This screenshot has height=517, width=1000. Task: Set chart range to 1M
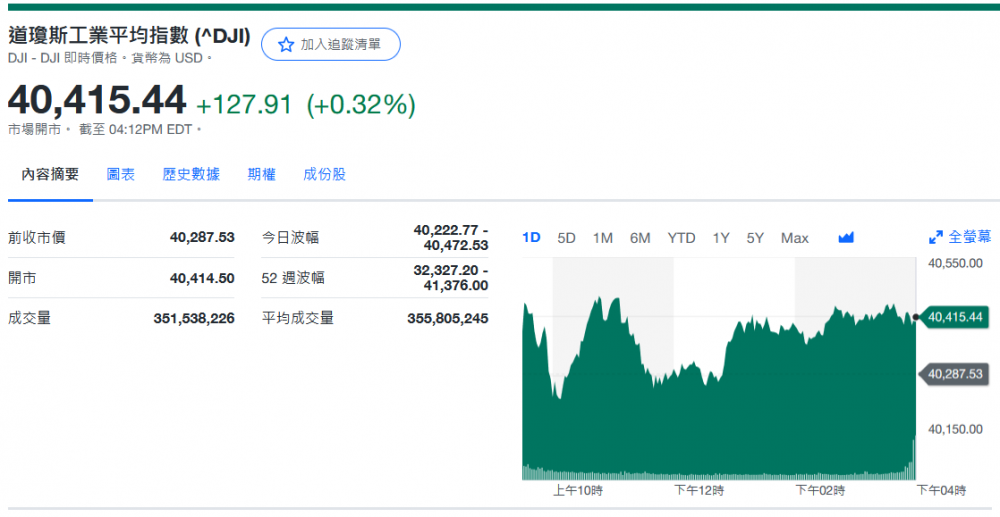602,238
